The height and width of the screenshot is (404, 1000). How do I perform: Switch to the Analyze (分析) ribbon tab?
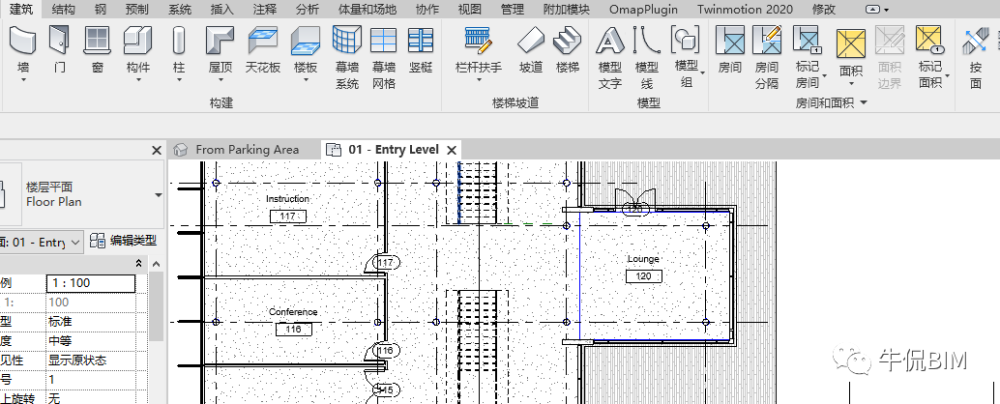tap(307, 9)
